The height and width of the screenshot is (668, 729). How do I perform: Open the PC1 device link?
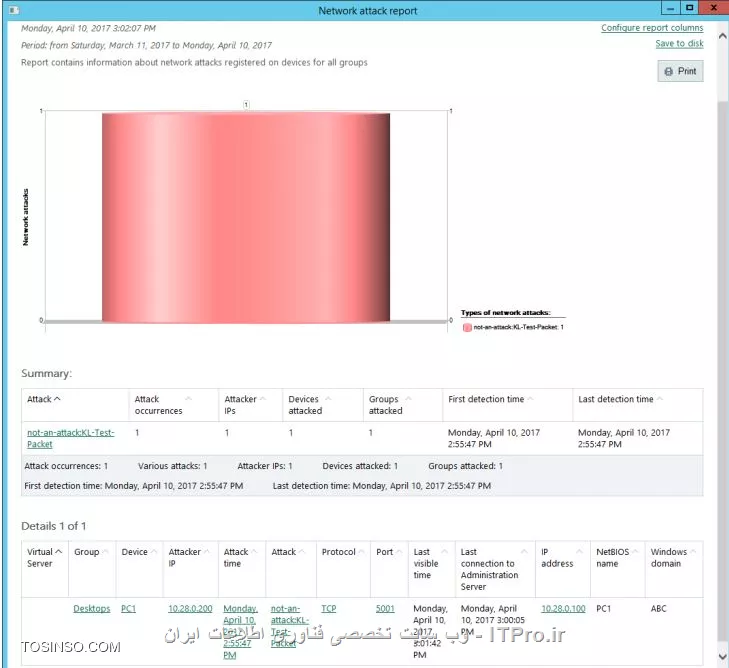(x=128, y=608)
